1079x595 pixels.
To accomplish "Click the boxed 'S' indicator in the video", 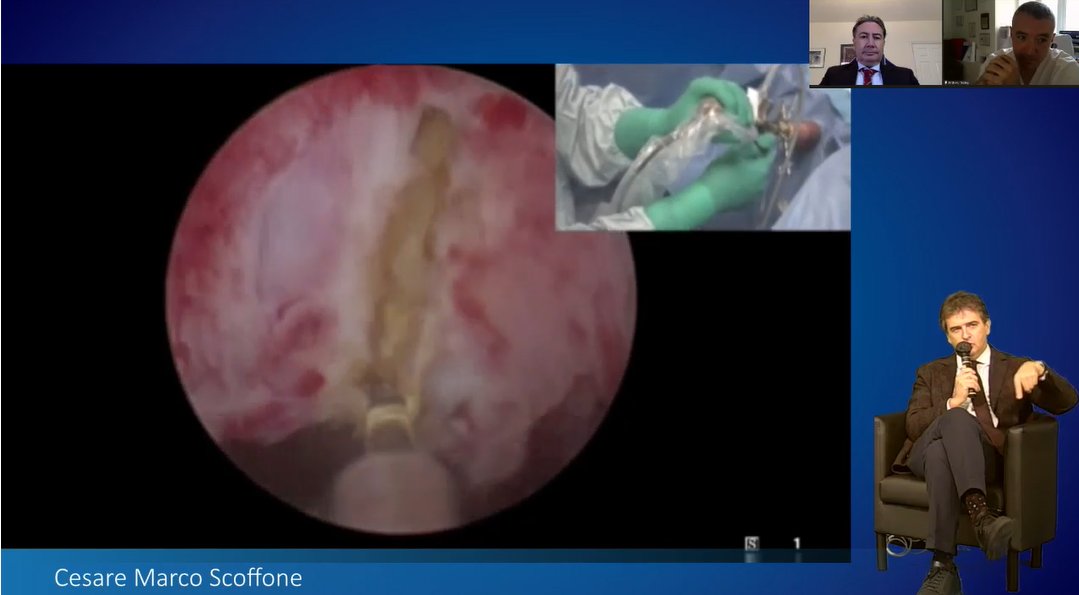I will coord(751,543).
